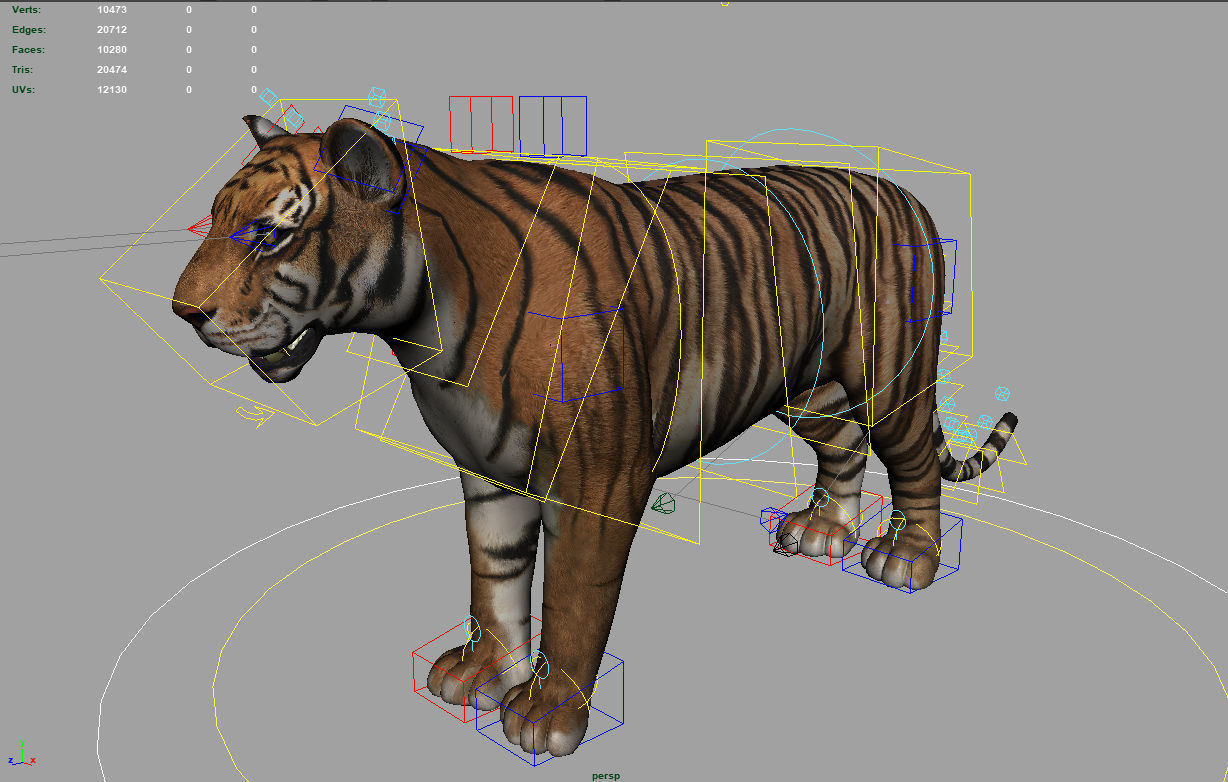Select the cyan circle handle on red-boxed front paw
1228x782 pixels.
click(x=472, y=630)
